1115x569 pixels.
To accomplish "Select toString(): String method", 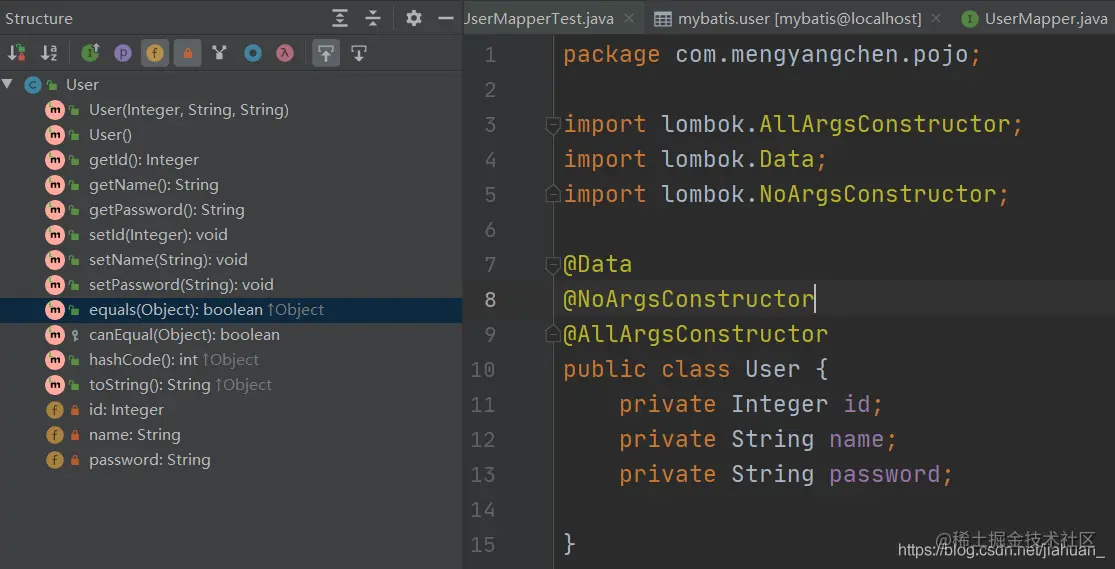I will [231, 384].
